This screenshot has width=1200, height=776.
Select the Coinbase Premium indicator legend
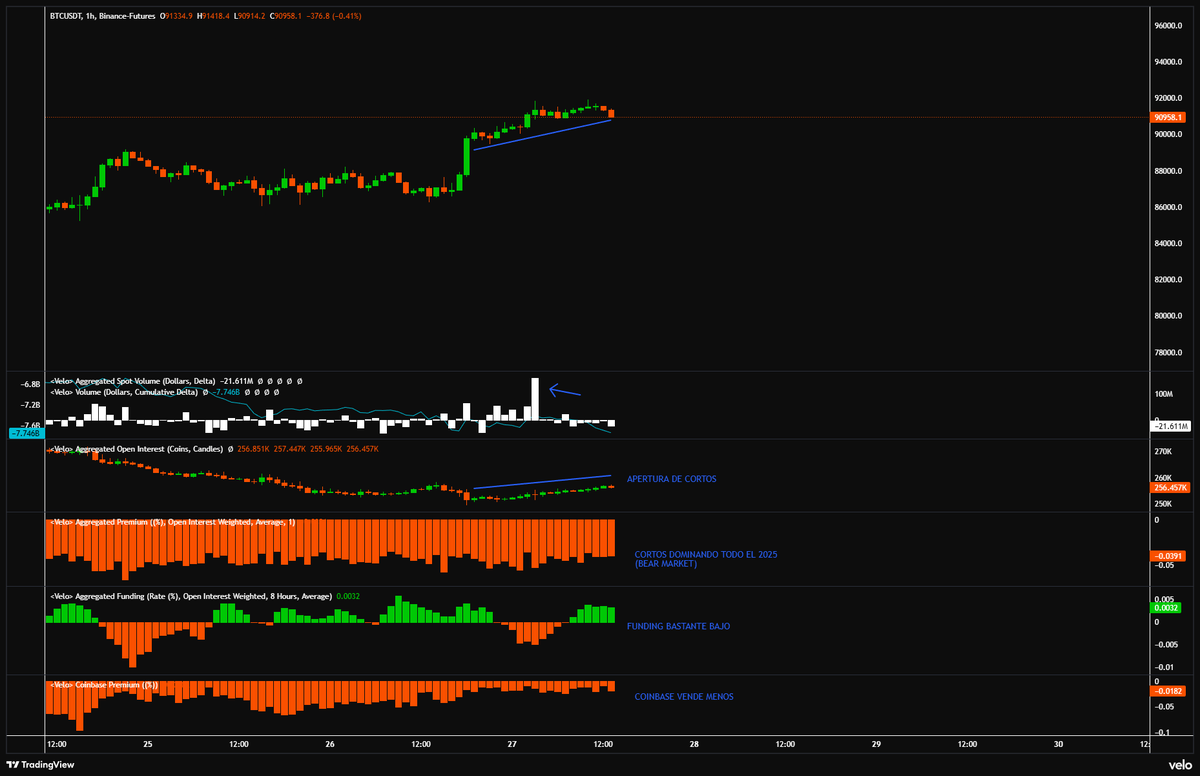pyautogui.click(x=104, y=685)
